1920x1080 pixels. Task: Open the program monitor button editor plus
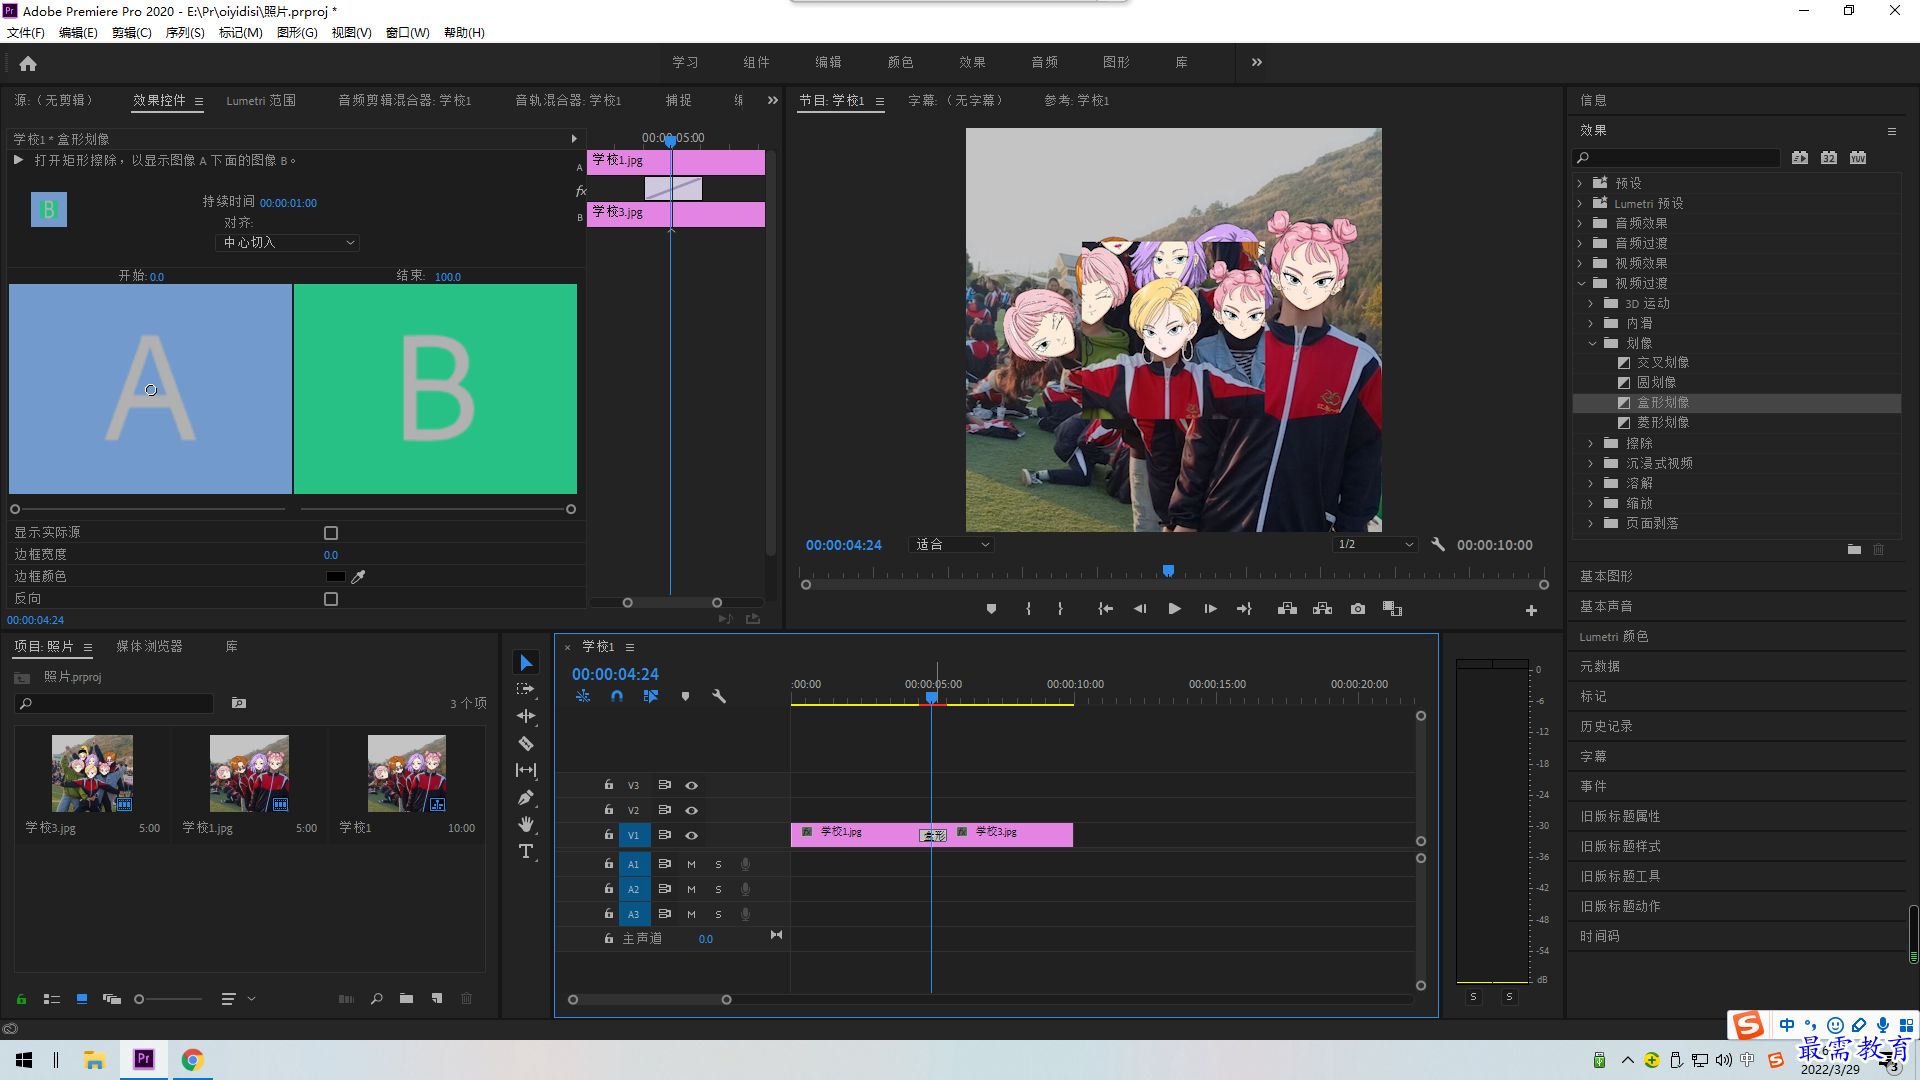click(1531, 610)
